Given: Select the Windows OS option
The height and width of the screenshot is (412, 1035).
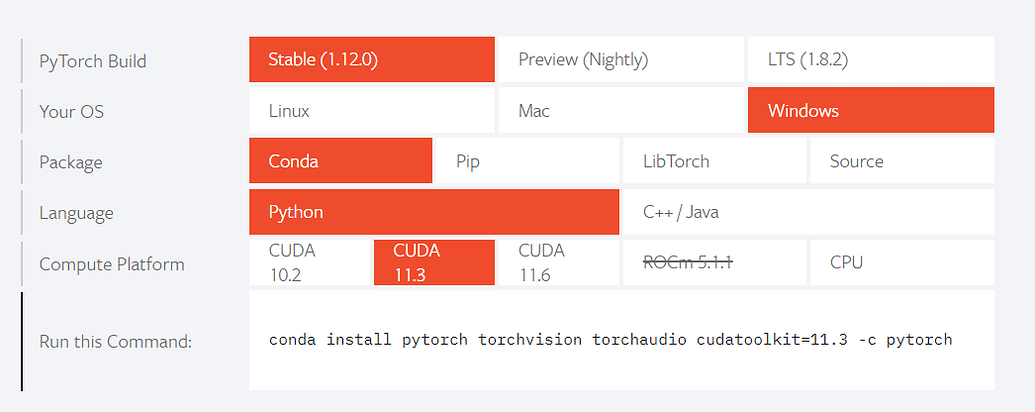Looking at the screenshot, I should point(871,110).
